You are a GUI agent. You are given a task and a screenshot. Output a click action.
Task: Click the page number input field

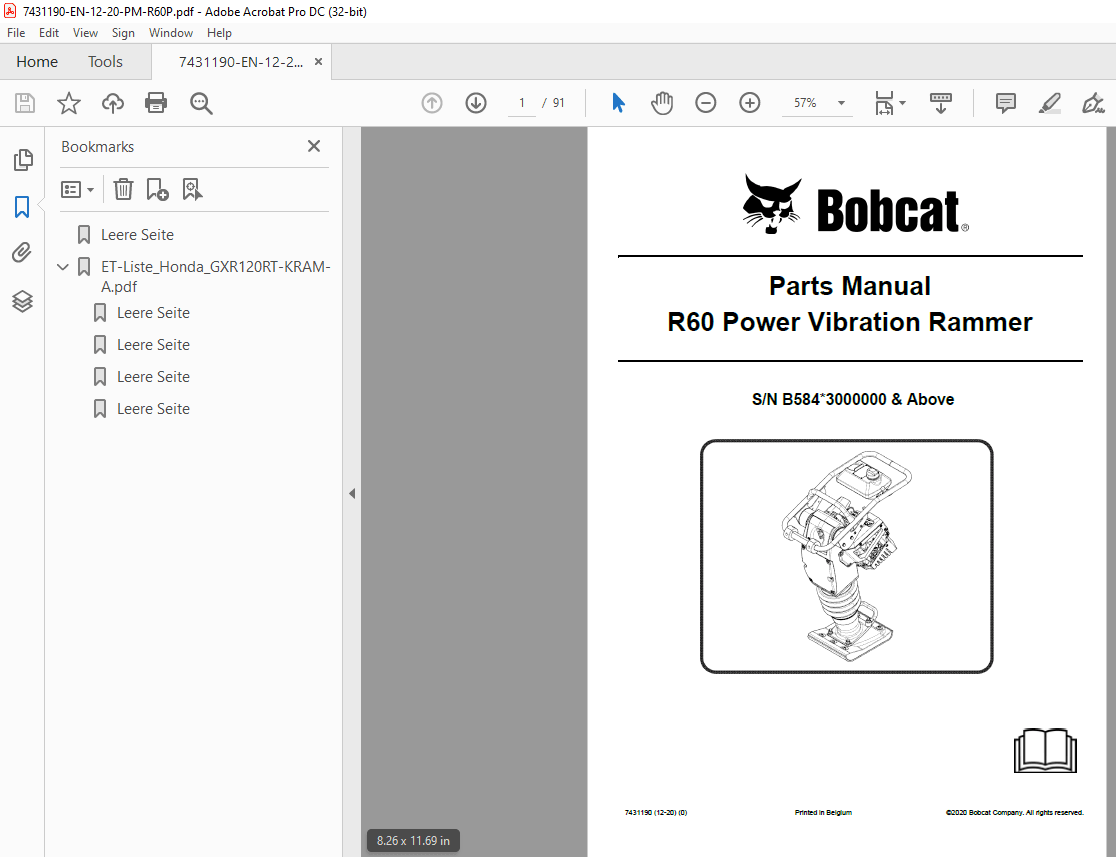coord(521,102)
